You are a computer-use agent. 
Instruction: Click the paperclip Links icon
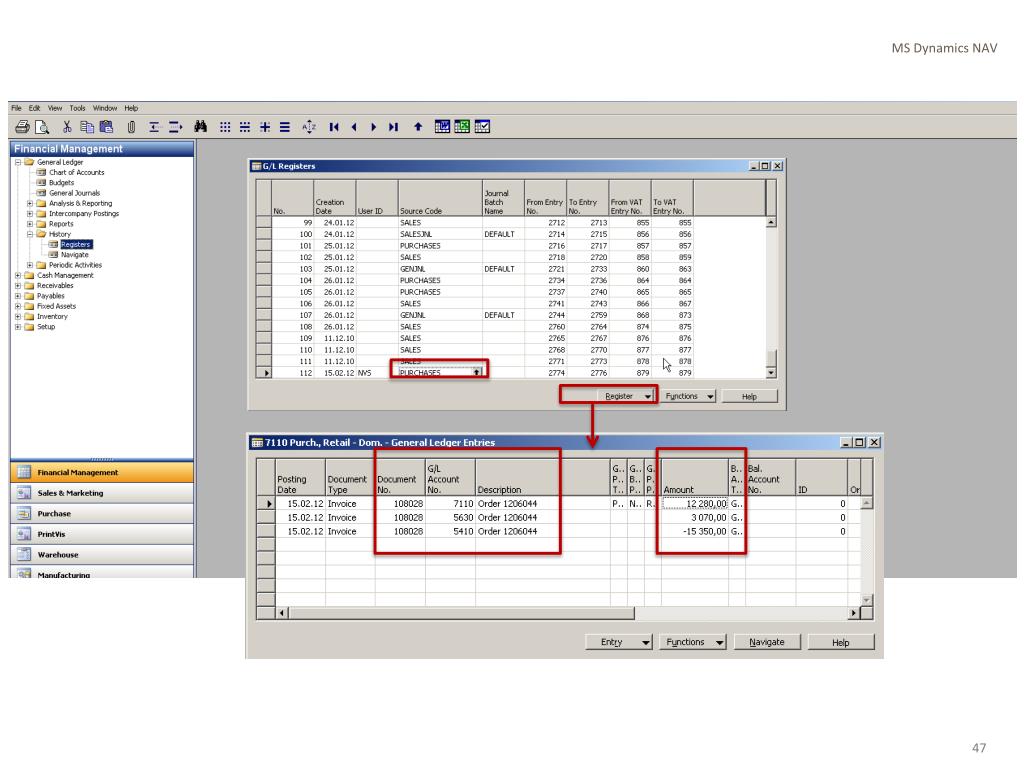131,127
